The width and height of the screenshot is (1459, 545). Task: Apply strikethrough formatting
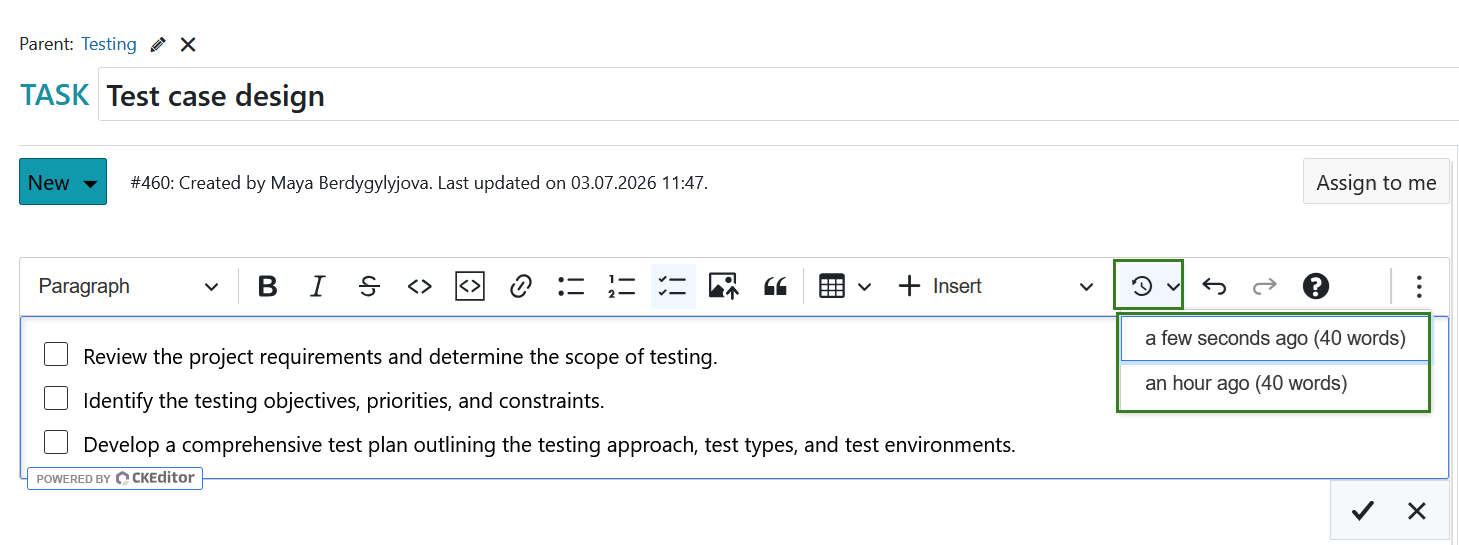(369, 286)
